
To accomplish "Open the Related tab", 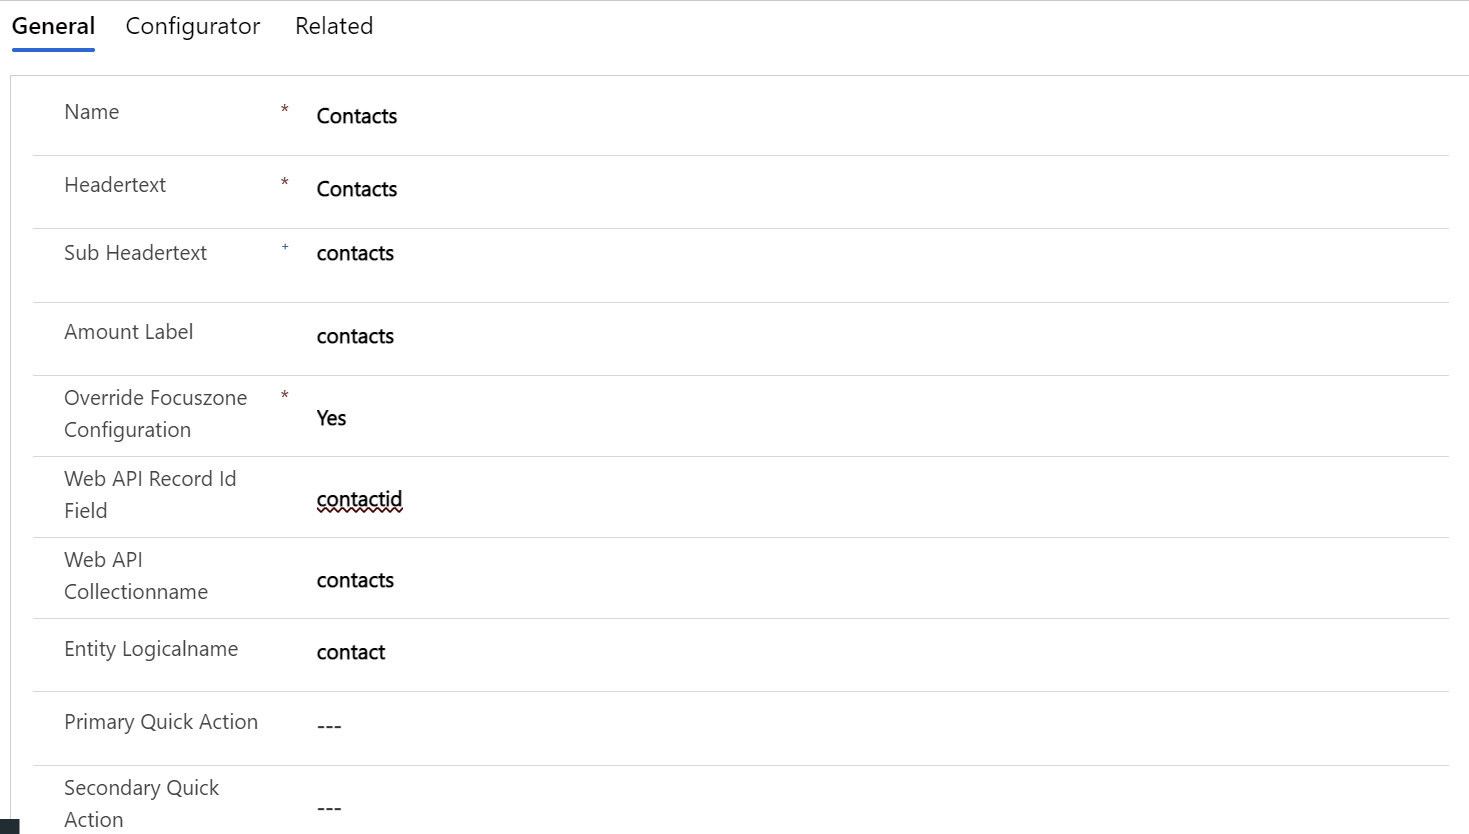I will point(334,26).
